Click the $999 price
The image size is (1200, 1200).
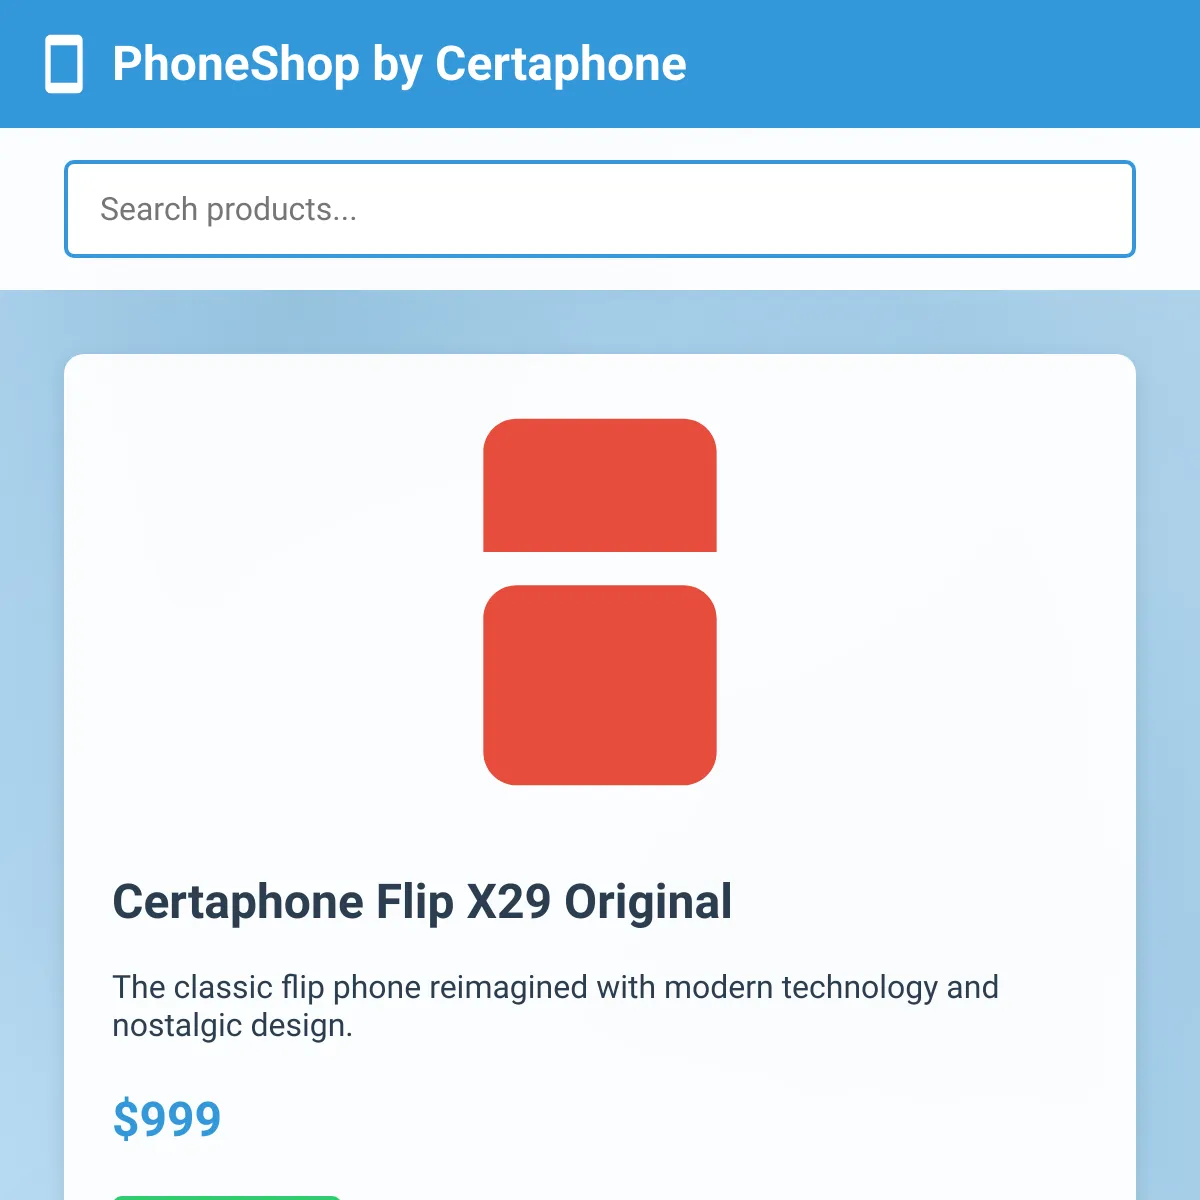166,1119
